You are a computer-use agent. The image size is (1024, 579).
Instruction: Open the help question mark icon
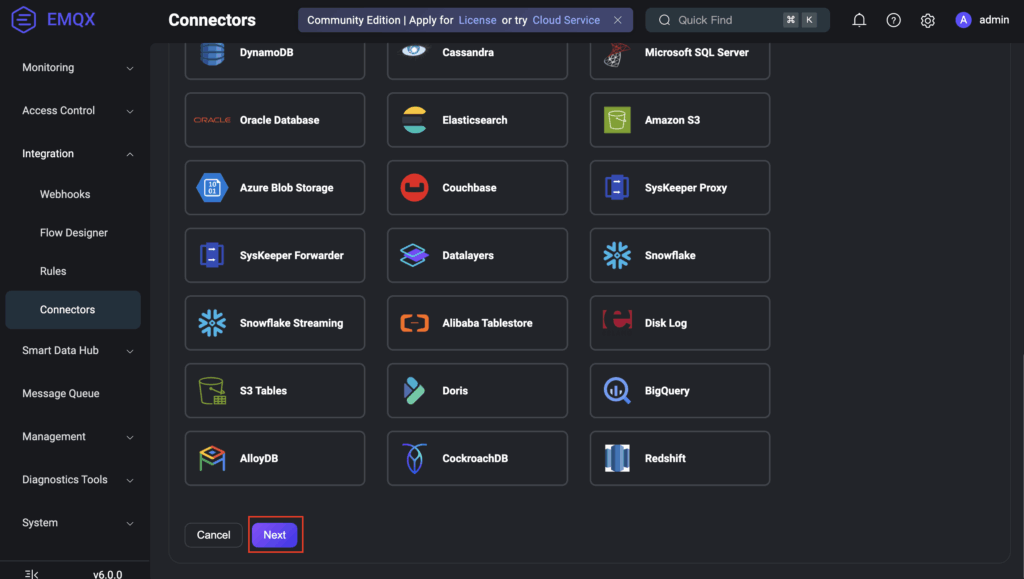(x=894, y=20)
